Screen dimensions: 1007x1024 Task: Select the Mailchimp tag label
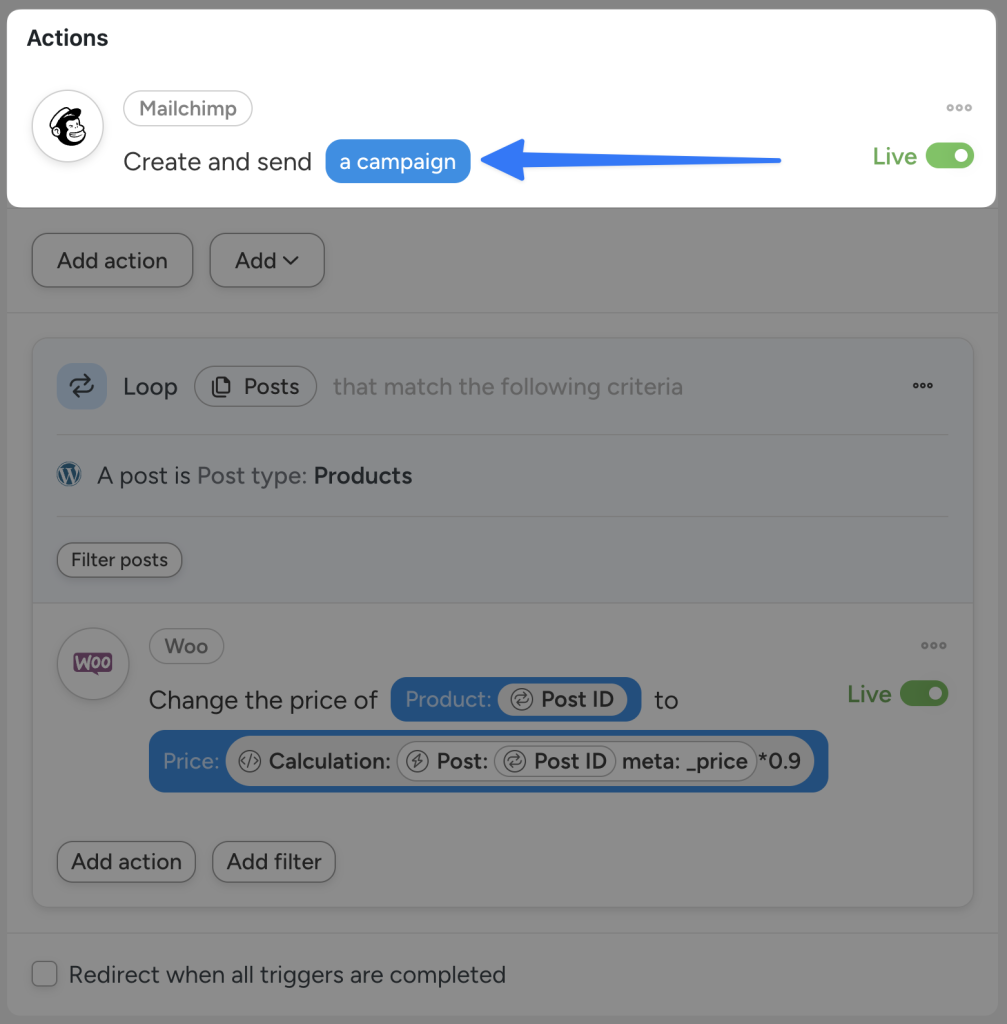[x=187, y=108]
